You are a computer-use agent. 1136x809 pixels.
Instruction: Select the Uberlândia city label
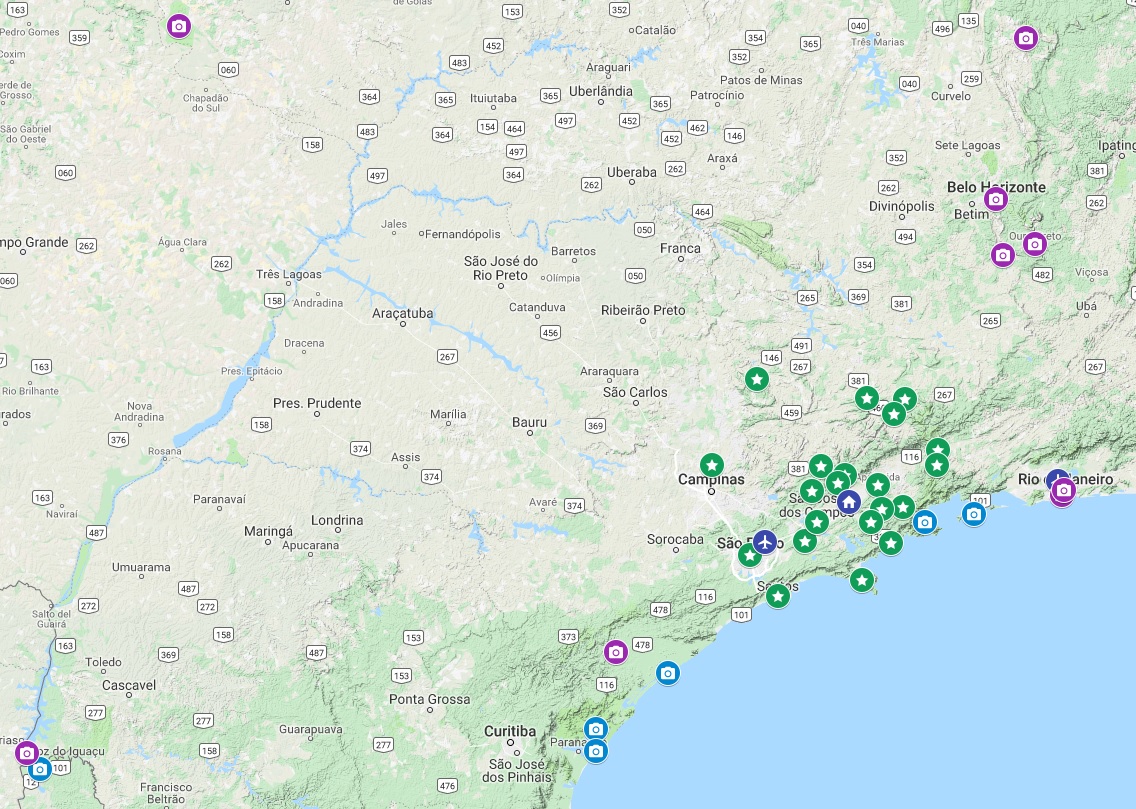[600, 90]
